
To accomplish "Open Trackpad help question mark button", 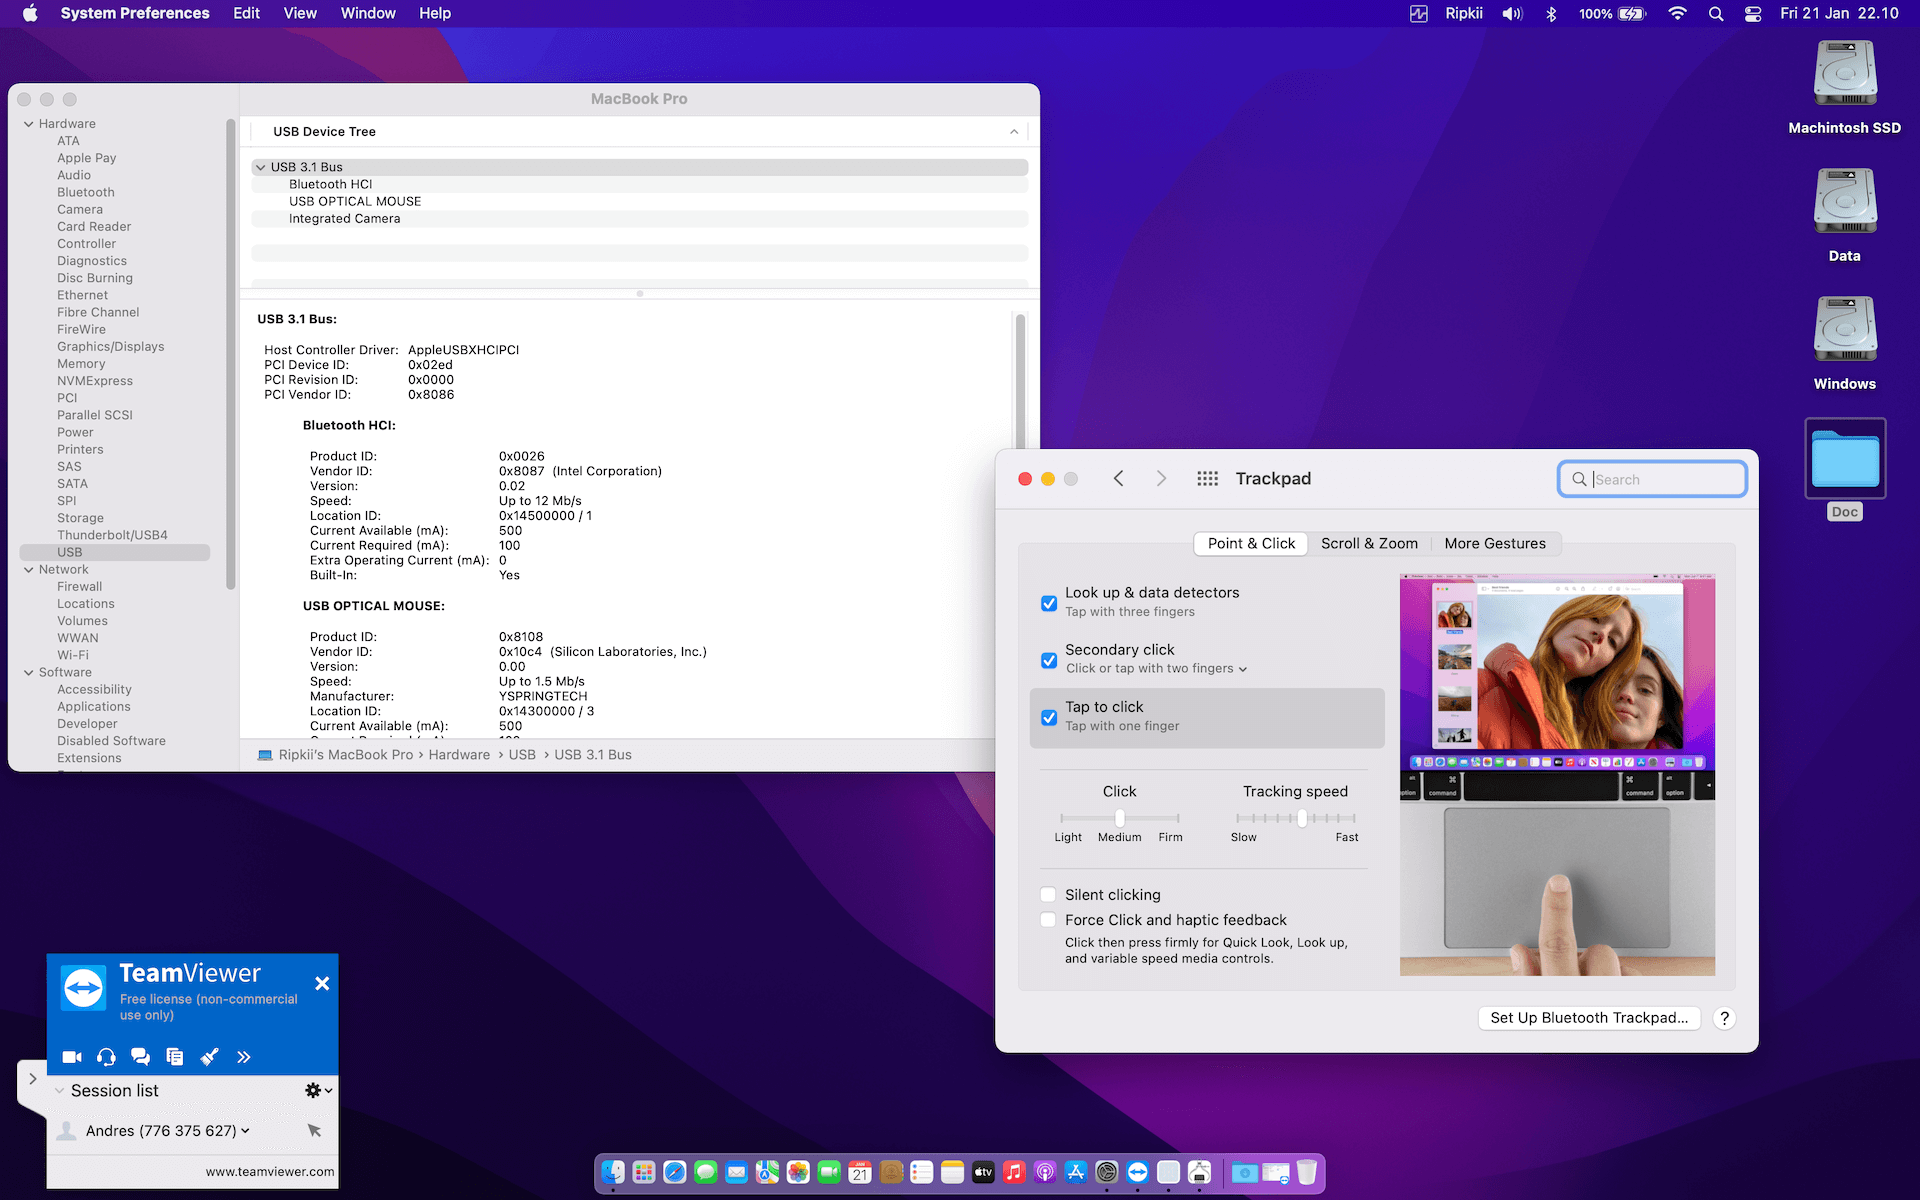I will (1724, 1018).
